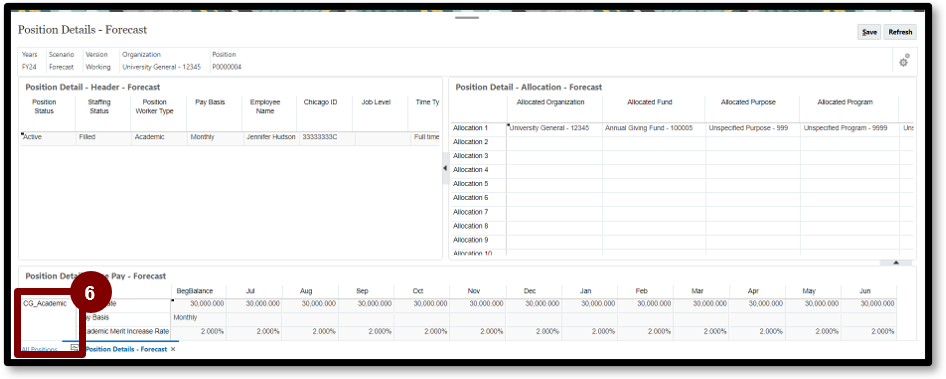Screen dimensions: 946x379
Task: Click the Academic Merit Increase Rate row label
Action: (125, 332)
